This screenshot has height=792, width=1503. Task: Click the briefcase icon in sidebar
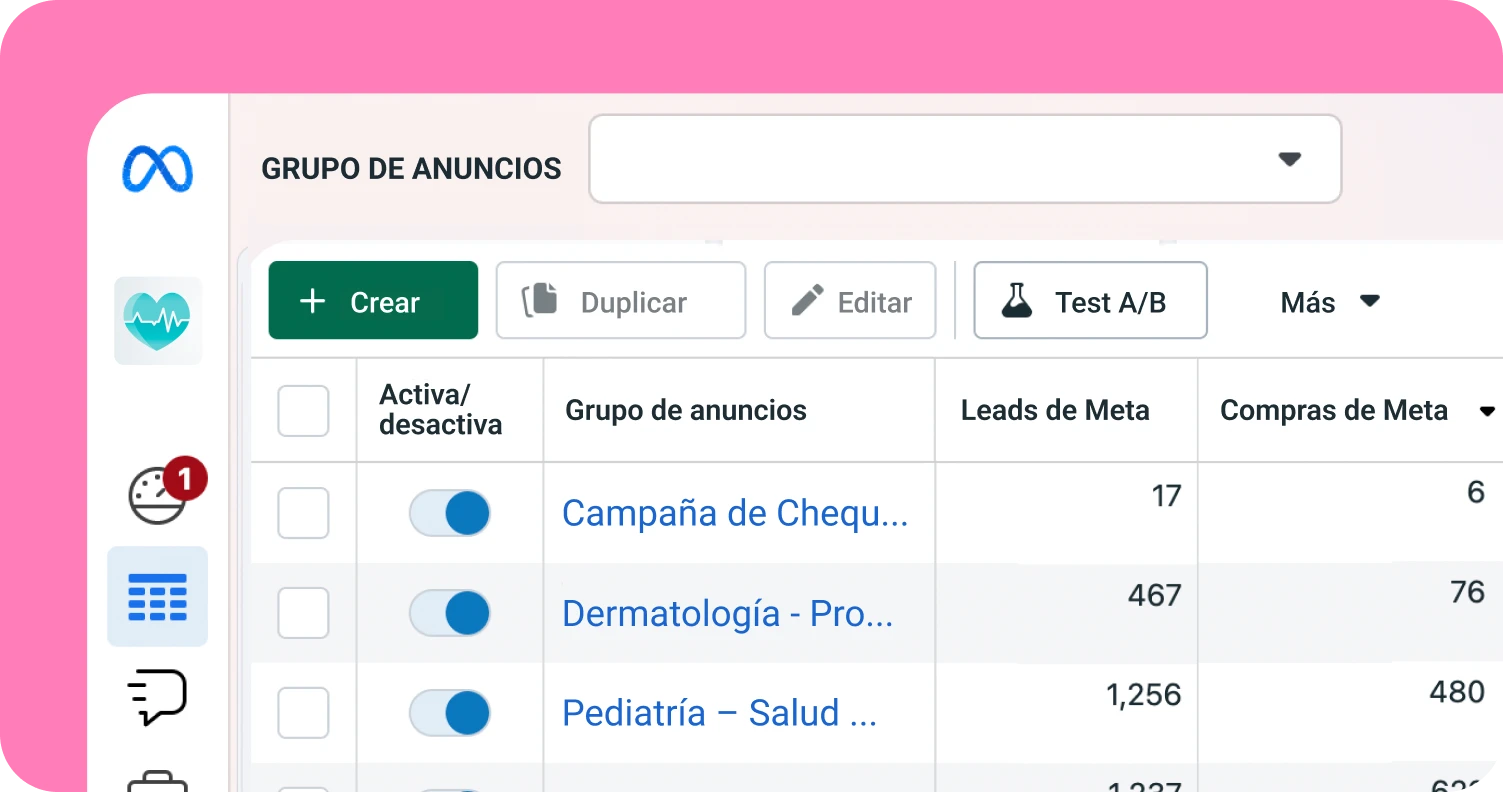point(158,780)
